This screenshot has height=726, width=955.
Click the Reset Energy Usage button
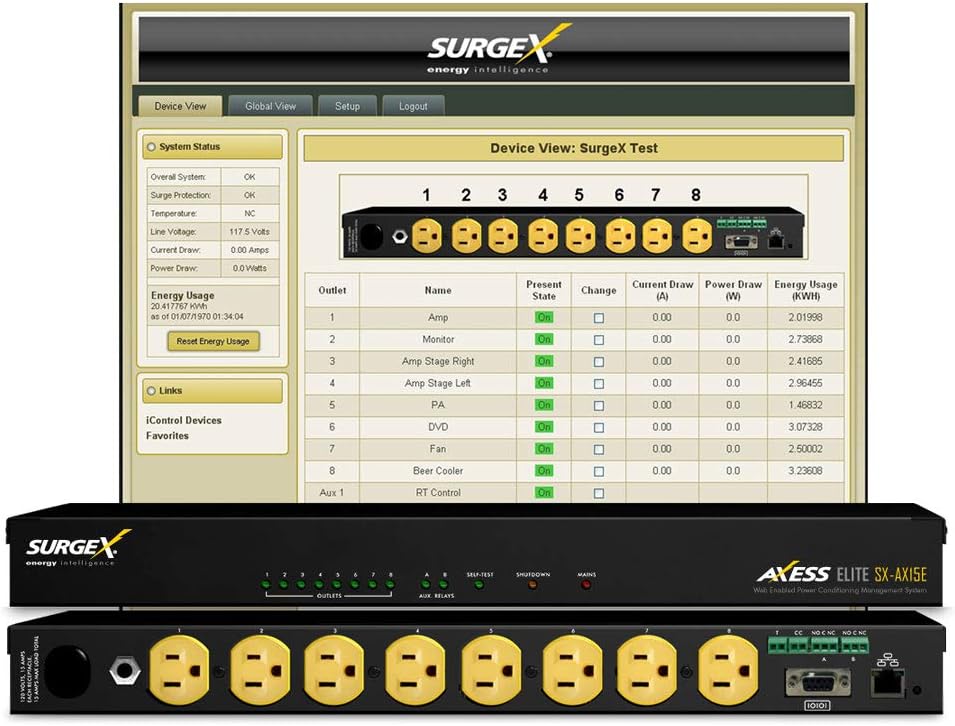point(213,341)
